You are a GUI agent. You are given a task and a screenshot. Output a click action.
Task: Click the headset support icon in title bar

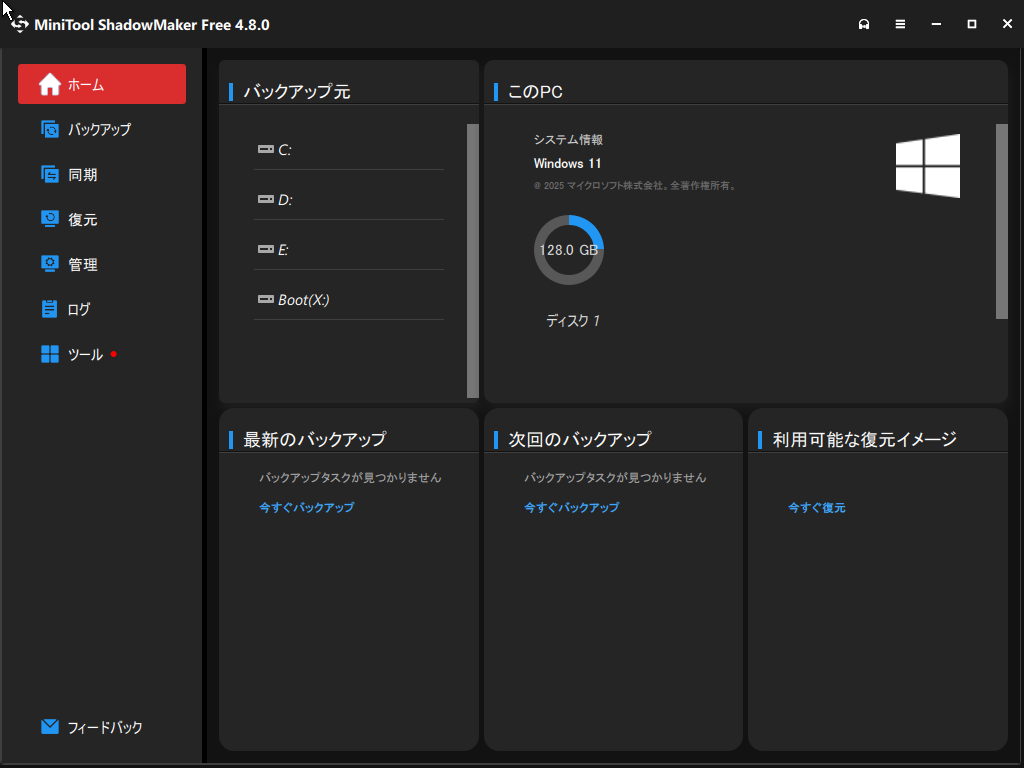pyautogui.click(x=864, y=24)
